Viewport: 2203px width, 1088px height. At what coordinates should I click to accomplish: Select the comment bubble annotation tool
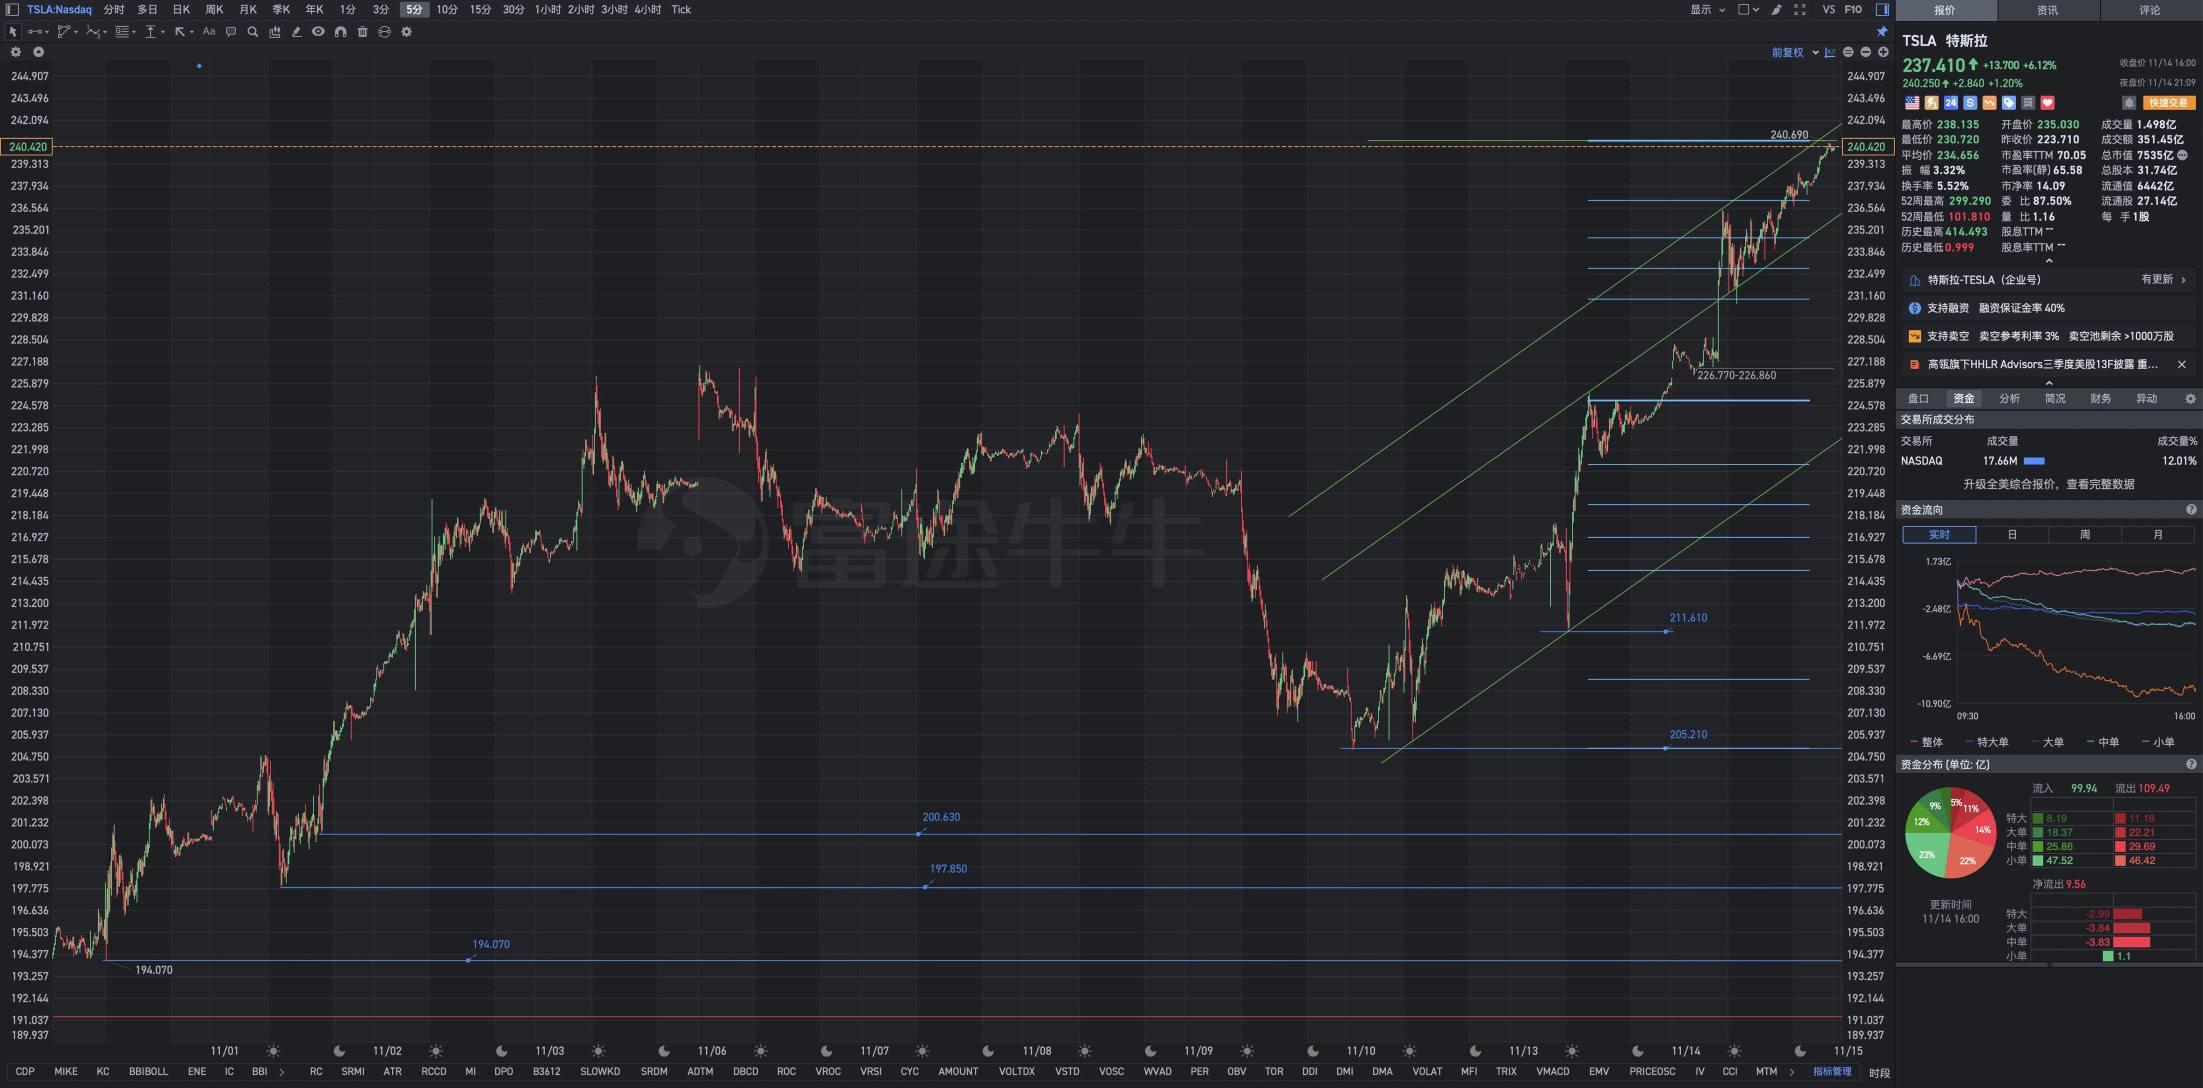[x=231, y=32]
